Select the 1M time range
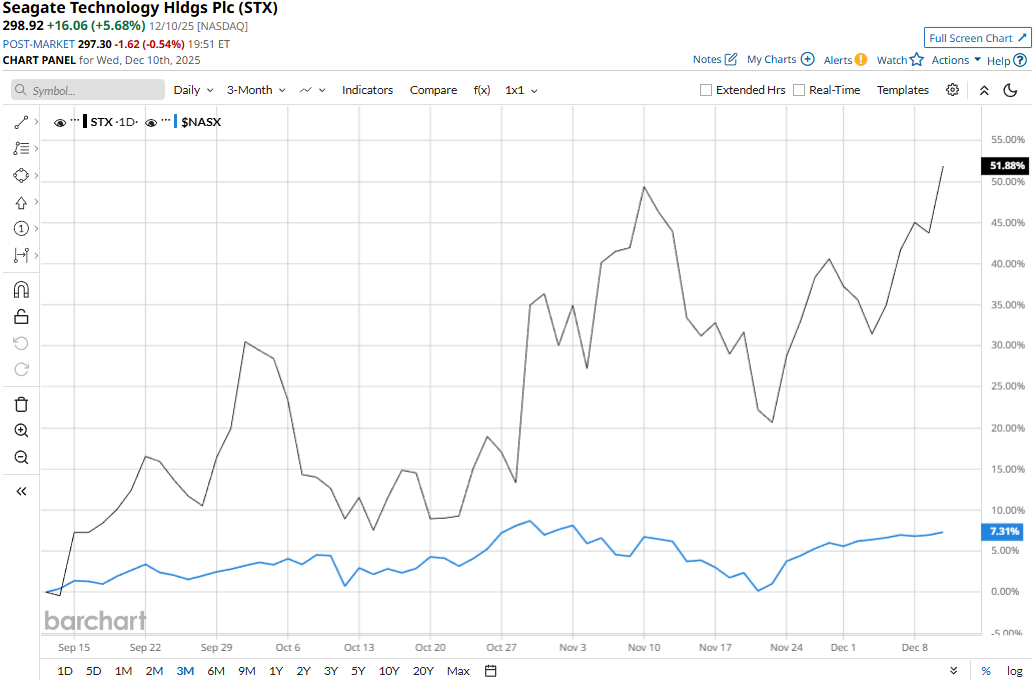Image resolution: width=1033 pixels, height=680 pixels. point(123,671)
